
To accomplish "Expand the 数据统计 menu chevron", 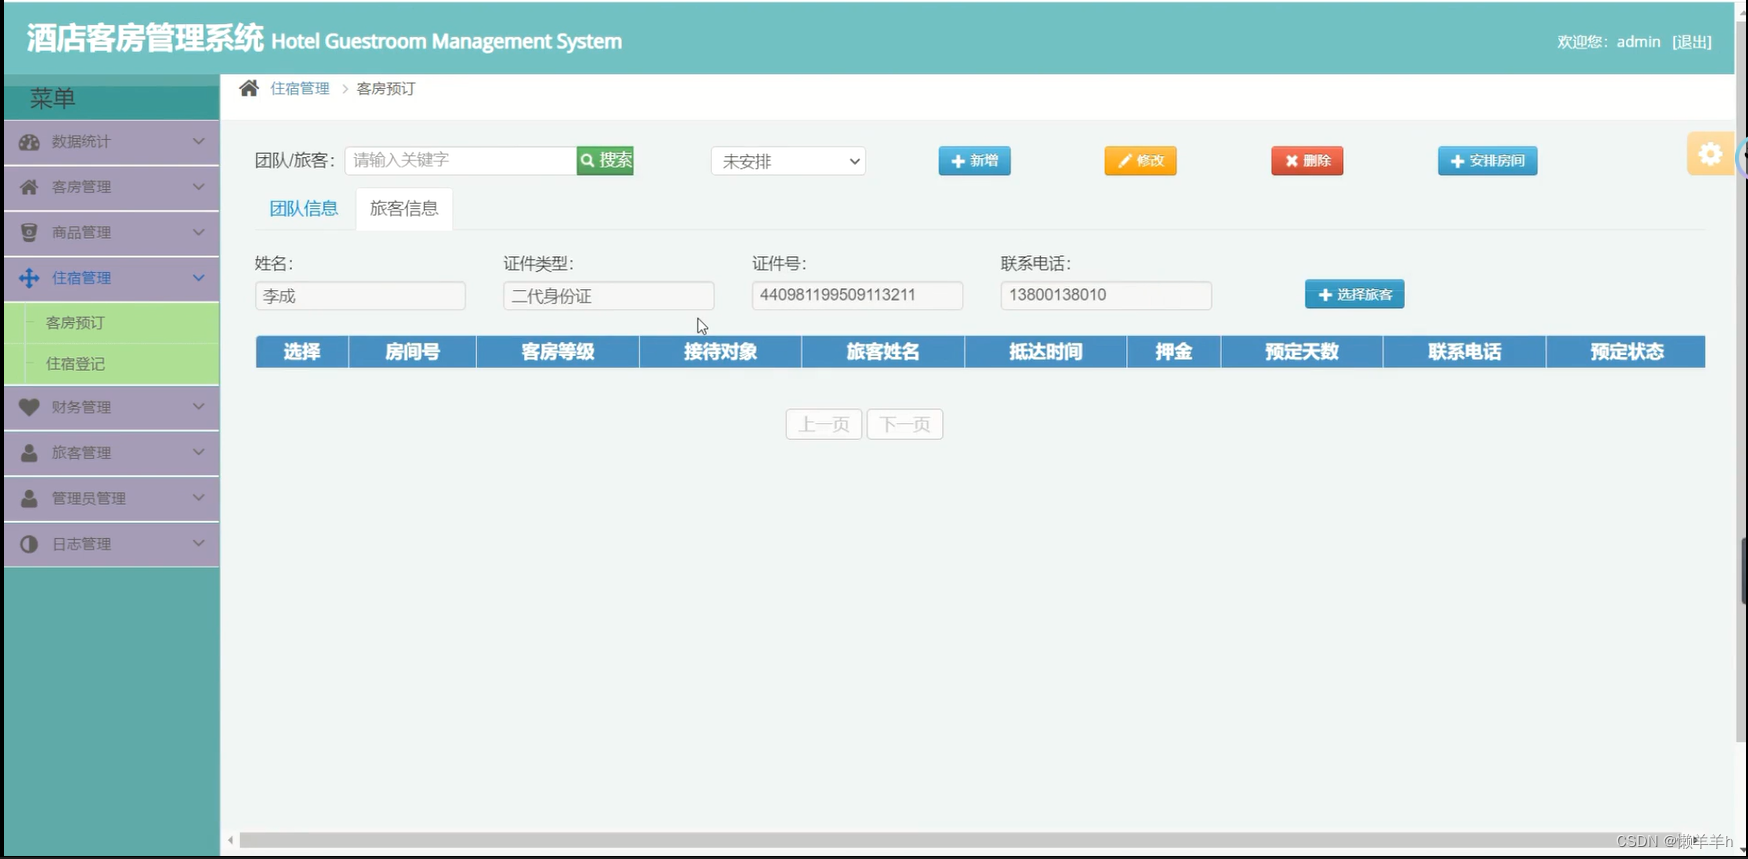I will (198, 141).
